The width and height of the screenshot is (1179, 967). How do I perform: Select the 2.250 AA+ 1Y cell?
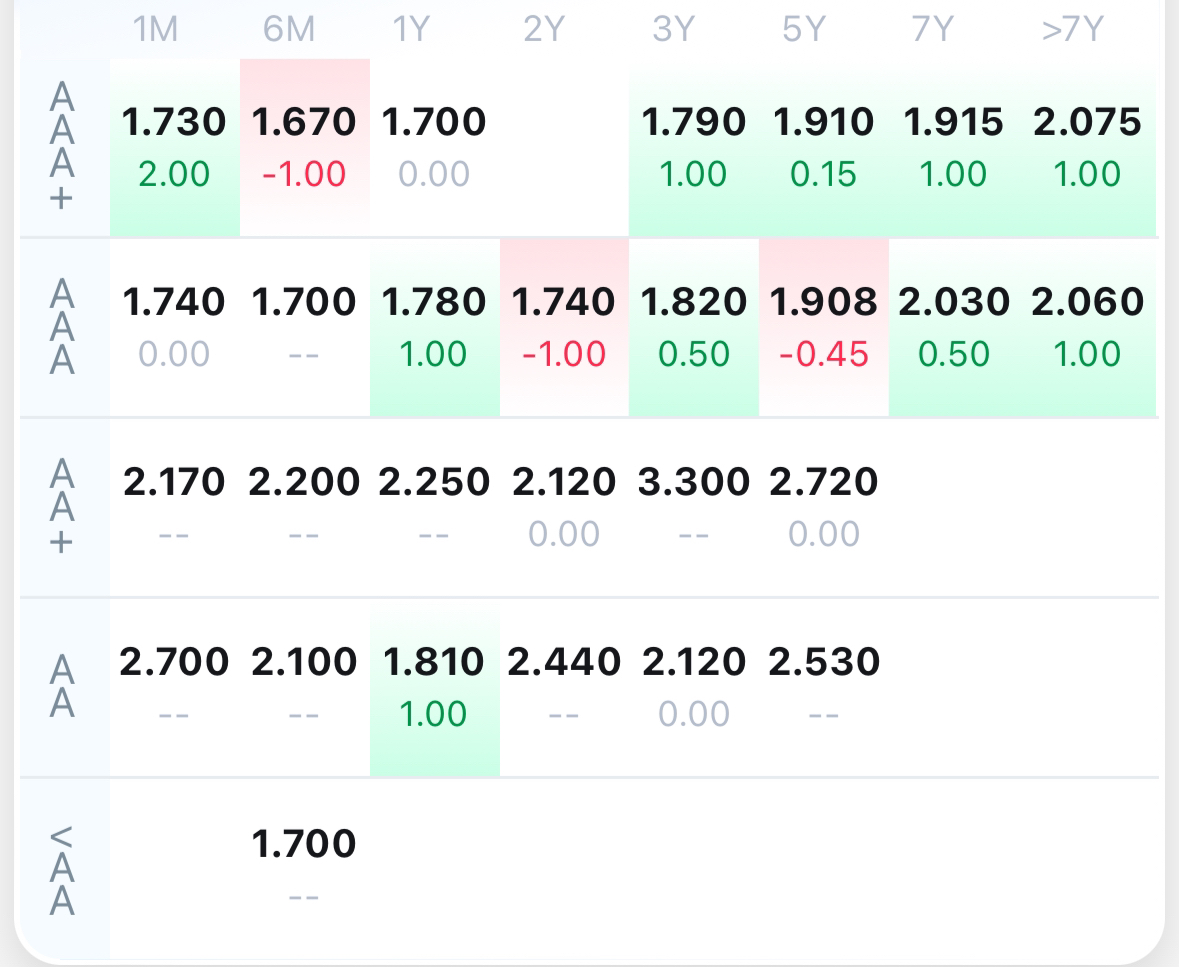435,508
